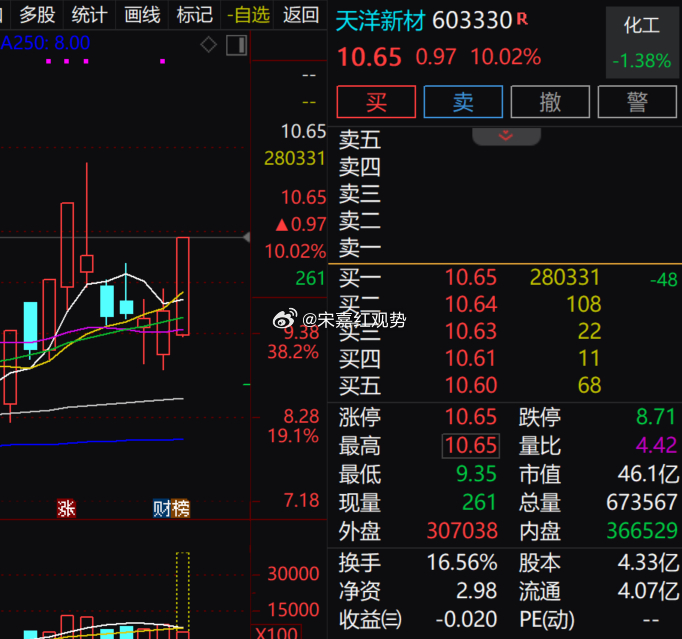Image resolution: width=682 pixels, height=639 pixels.
Task: Click the red R margin-trading icon
Action: (x=522, y=19)
